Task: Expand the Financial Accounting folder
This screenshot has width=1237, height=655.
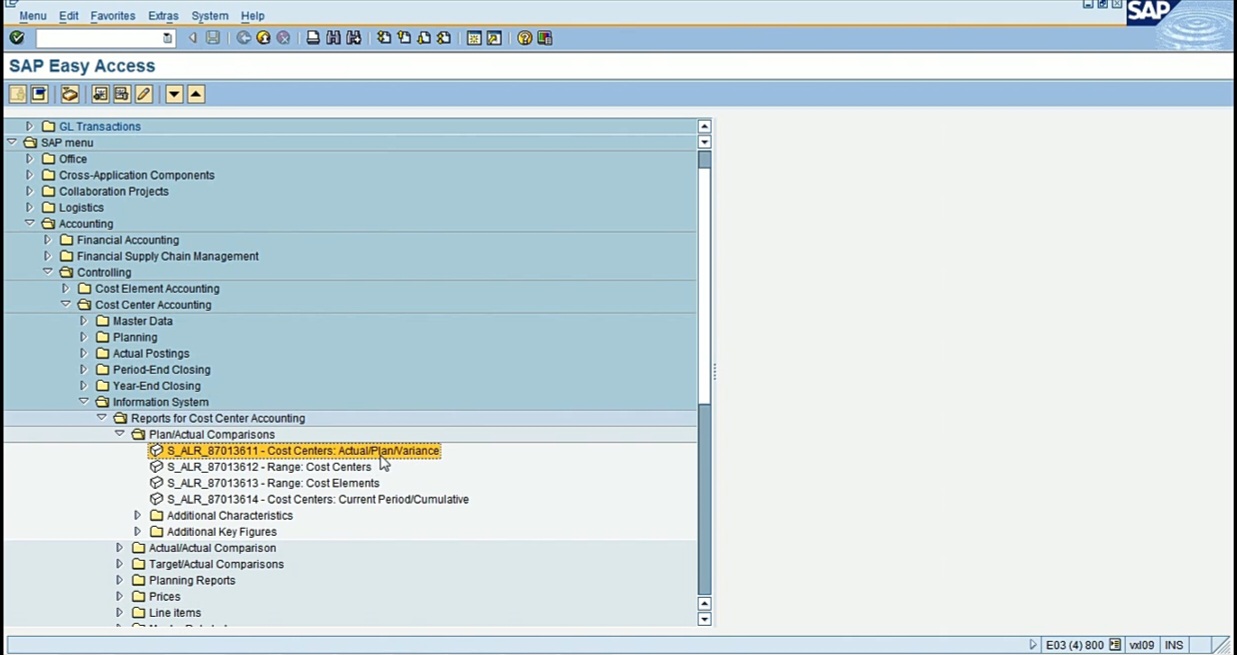Action: click(47, 240)
